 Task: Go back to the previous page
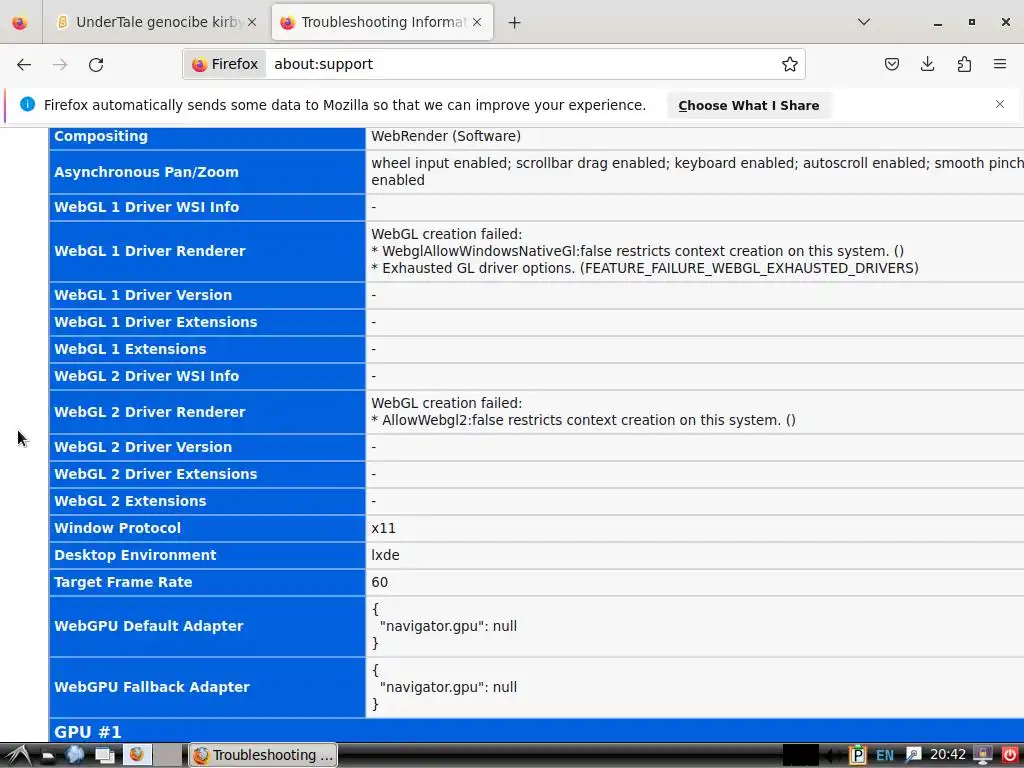24,64
